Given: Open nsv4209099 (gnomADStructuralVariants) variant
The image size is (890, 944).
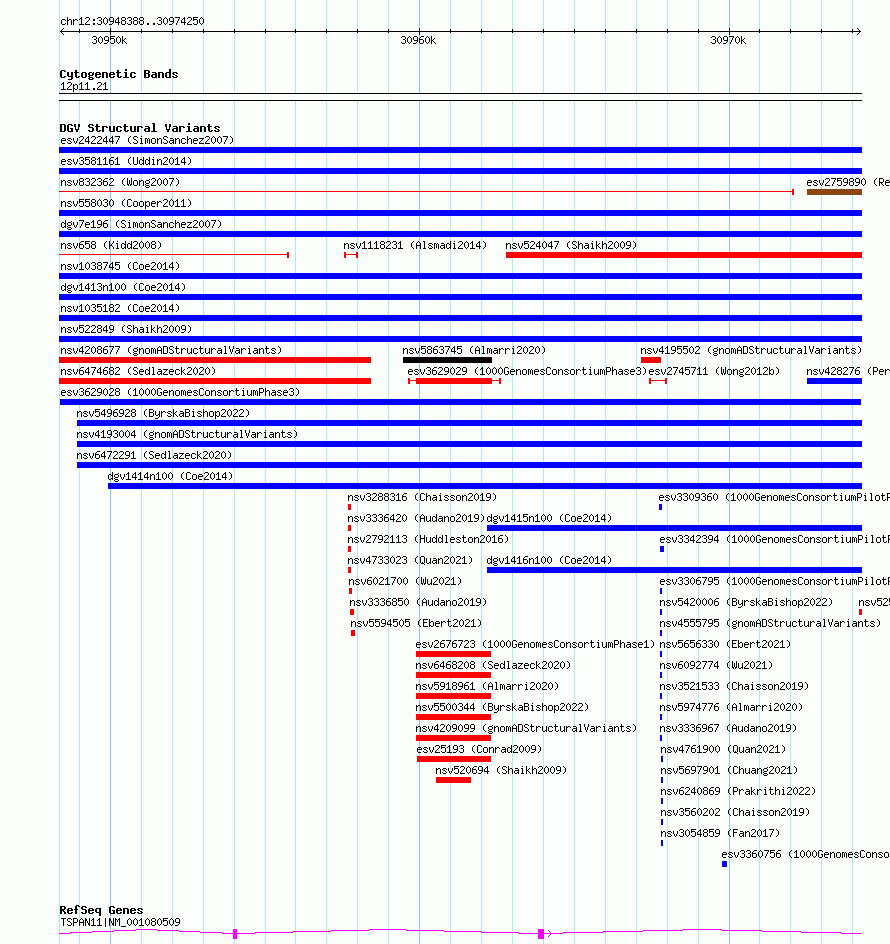Looking at the screenshot, I should point(526,729).
